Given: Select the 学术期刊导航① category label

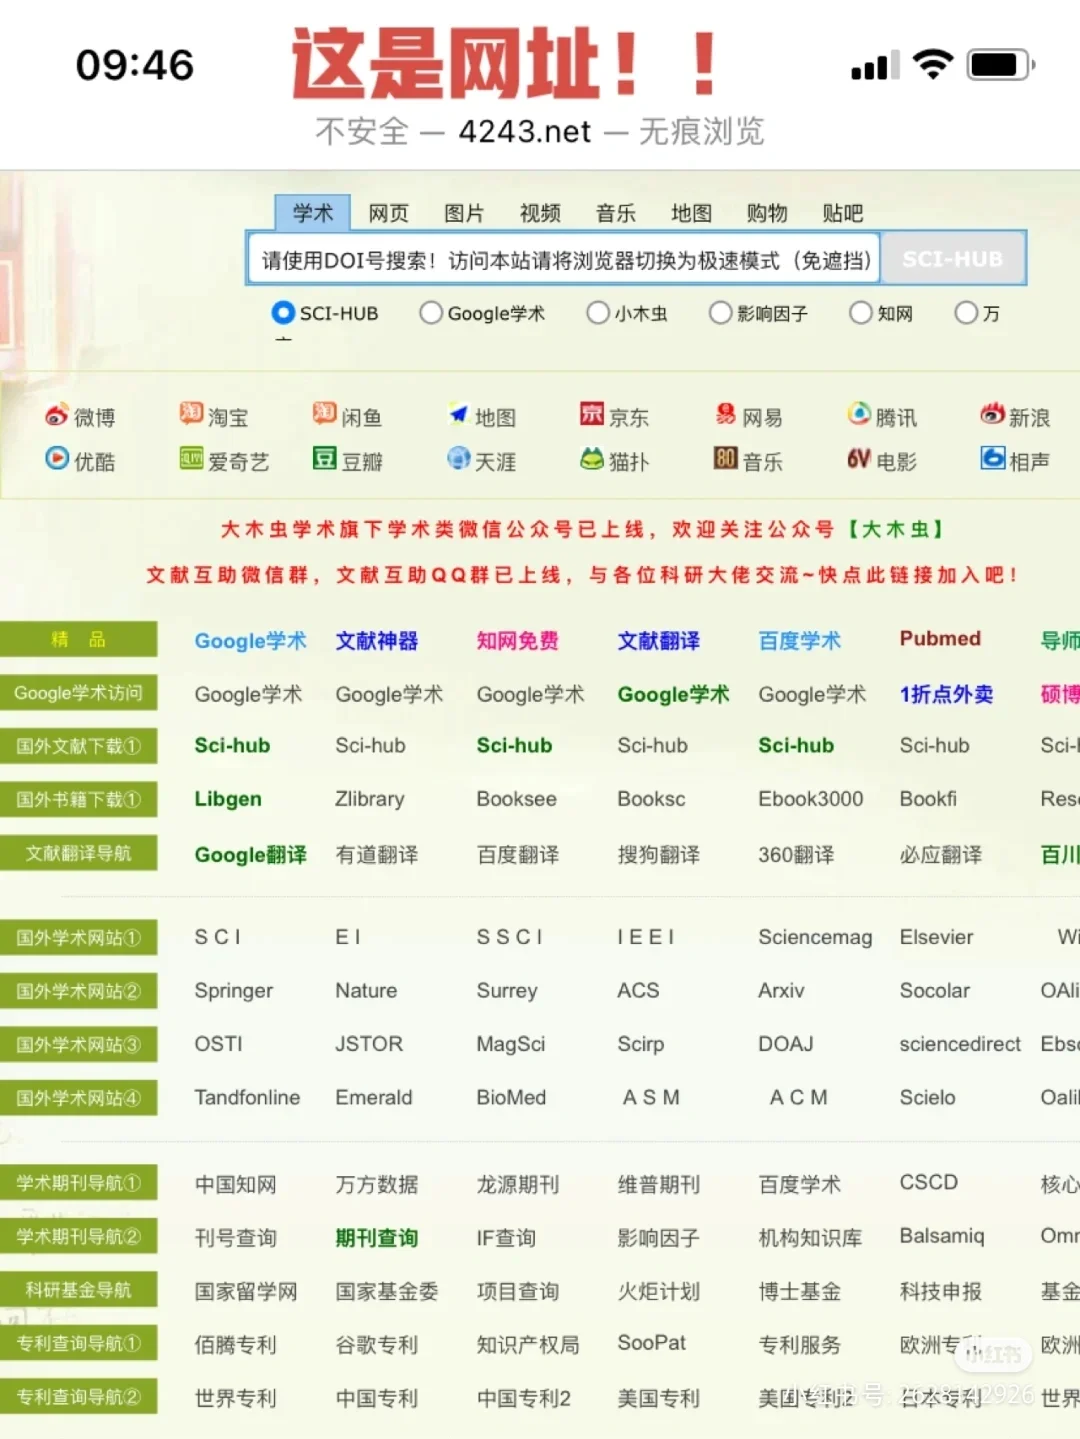Looking at the screenshot, I should [x=78, y=1184].
